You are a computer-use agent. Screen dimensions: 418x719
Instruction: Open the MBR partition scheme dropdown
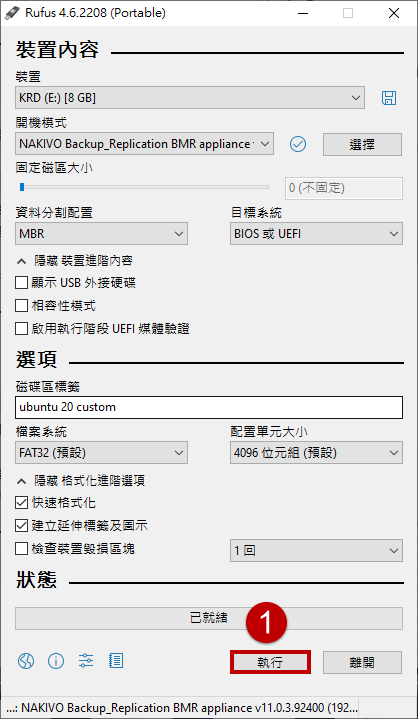click(101, 234)
